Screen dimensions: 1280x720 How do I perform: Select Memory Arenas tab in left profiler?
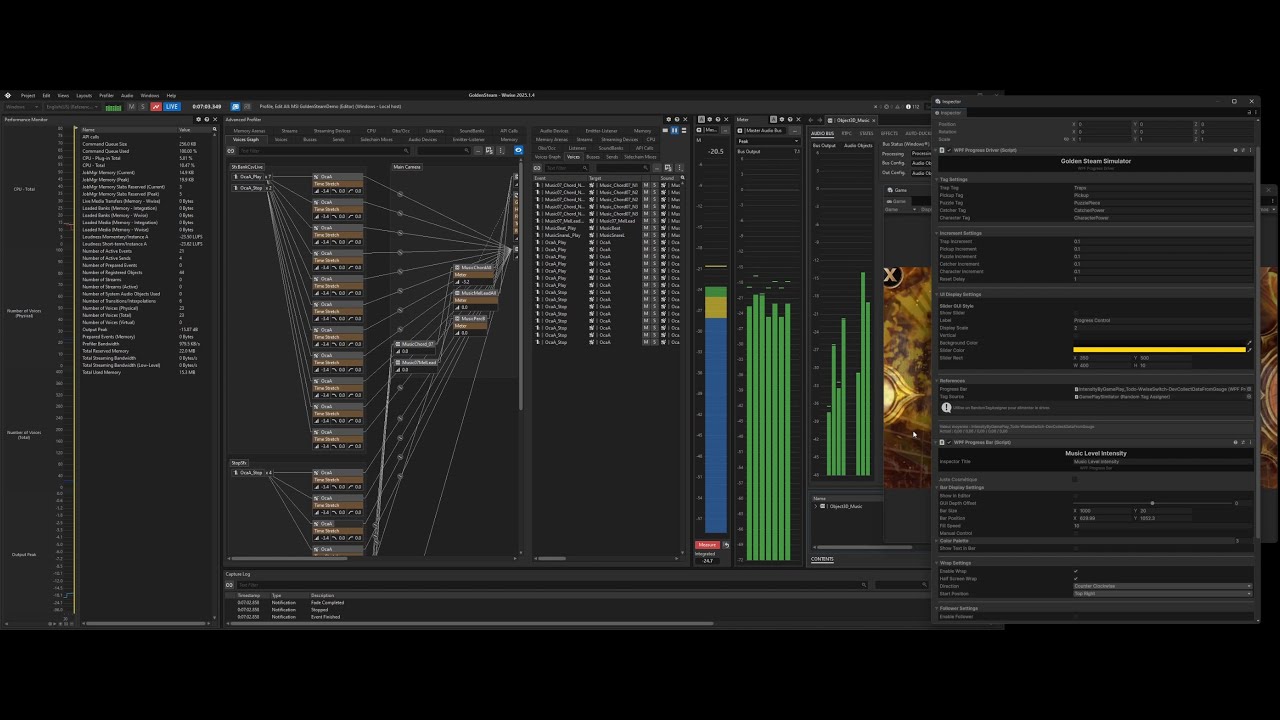click(249, 131)
